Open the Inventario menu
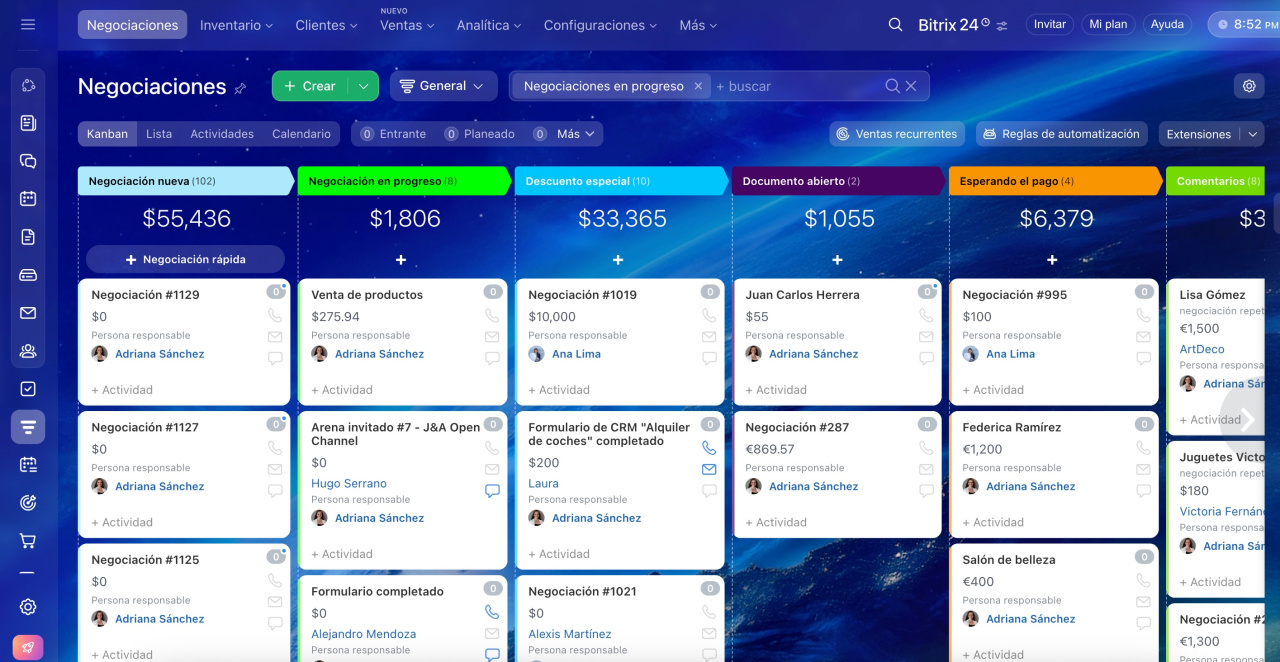This screenshot has width=1280, height=662. click(237, 25)
